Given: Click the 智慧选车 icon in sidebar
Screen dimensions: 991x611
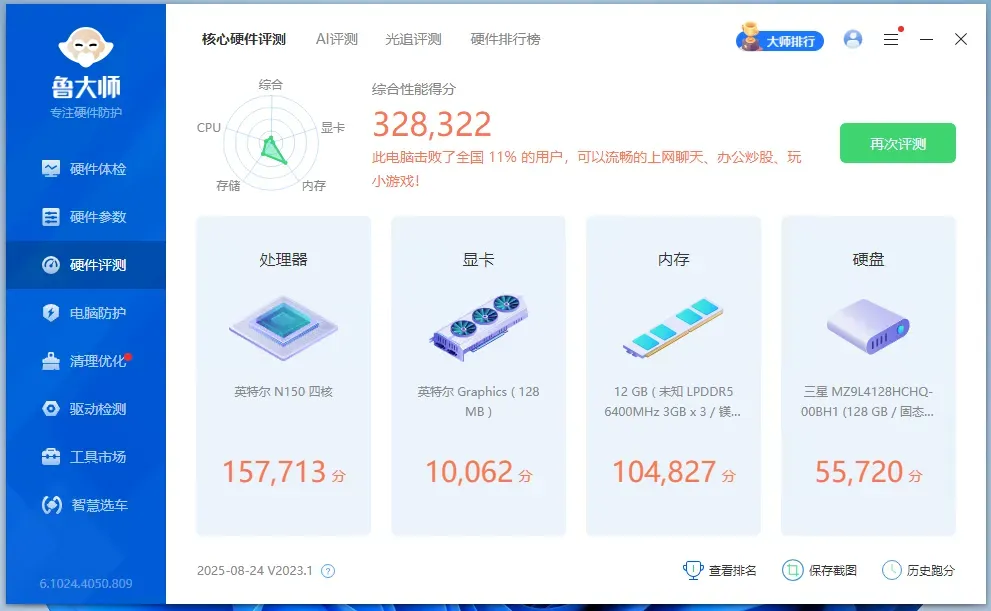Looking at the screenshot, I should pyautogui.click(x=51, y=505).
